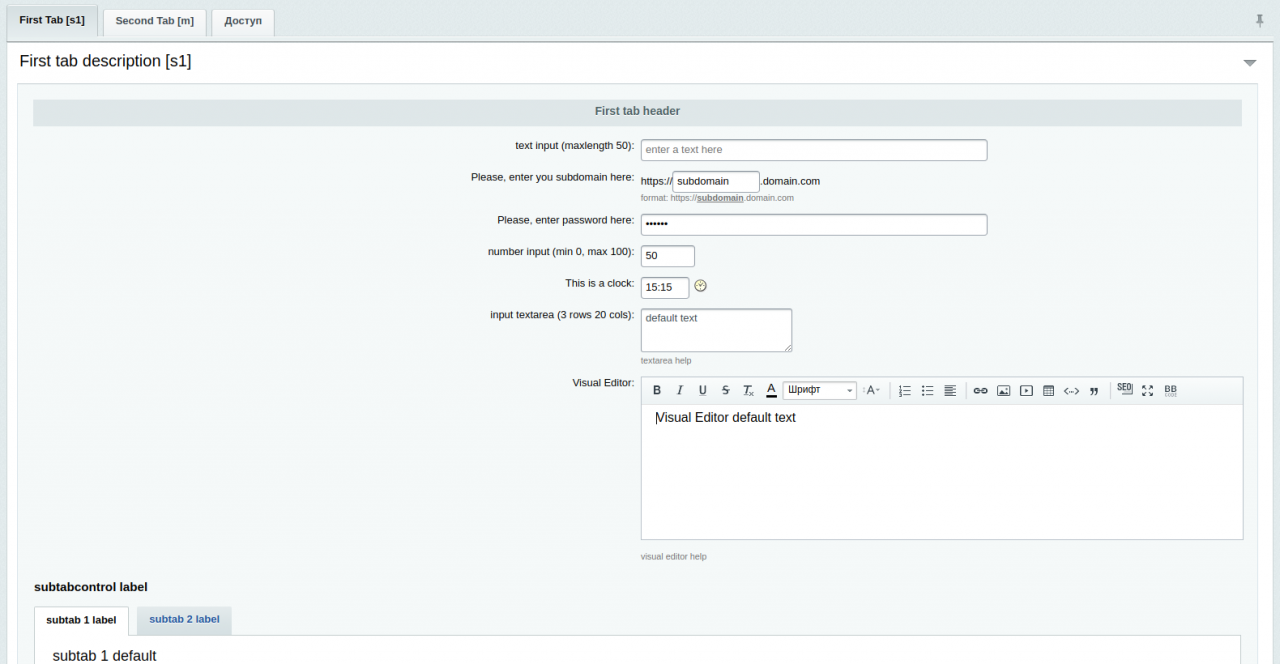The height and width of the screenshot is (664, 1280).
Task: Toggle underline formatting in Visual Editor
Action: click(703, 391)
